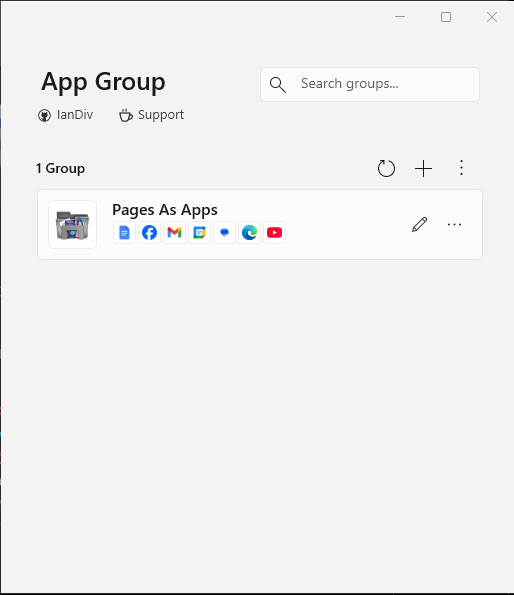Close the App Group window
This screenshot has height=595, width=514.
coord(492,17)
